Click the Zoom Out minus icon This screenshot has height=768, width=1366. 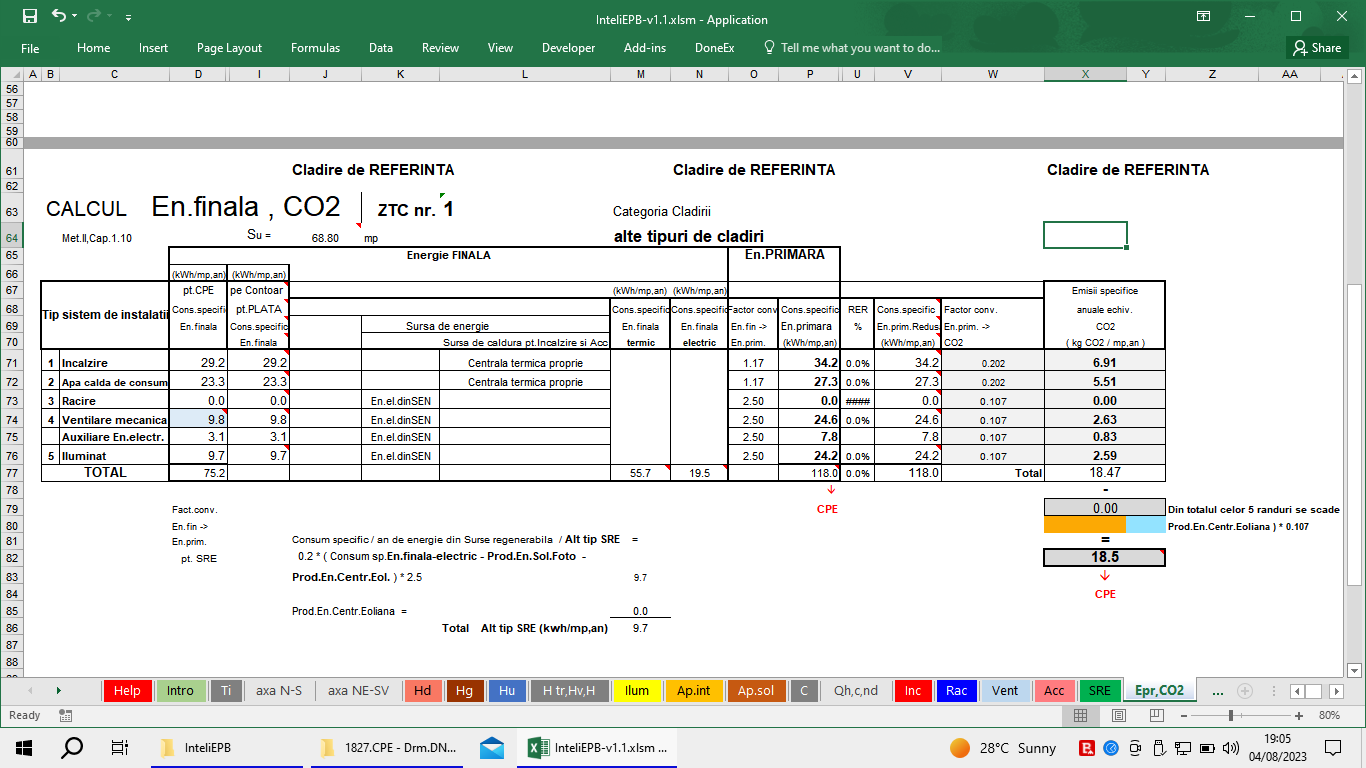click(x=1185, y=715)
